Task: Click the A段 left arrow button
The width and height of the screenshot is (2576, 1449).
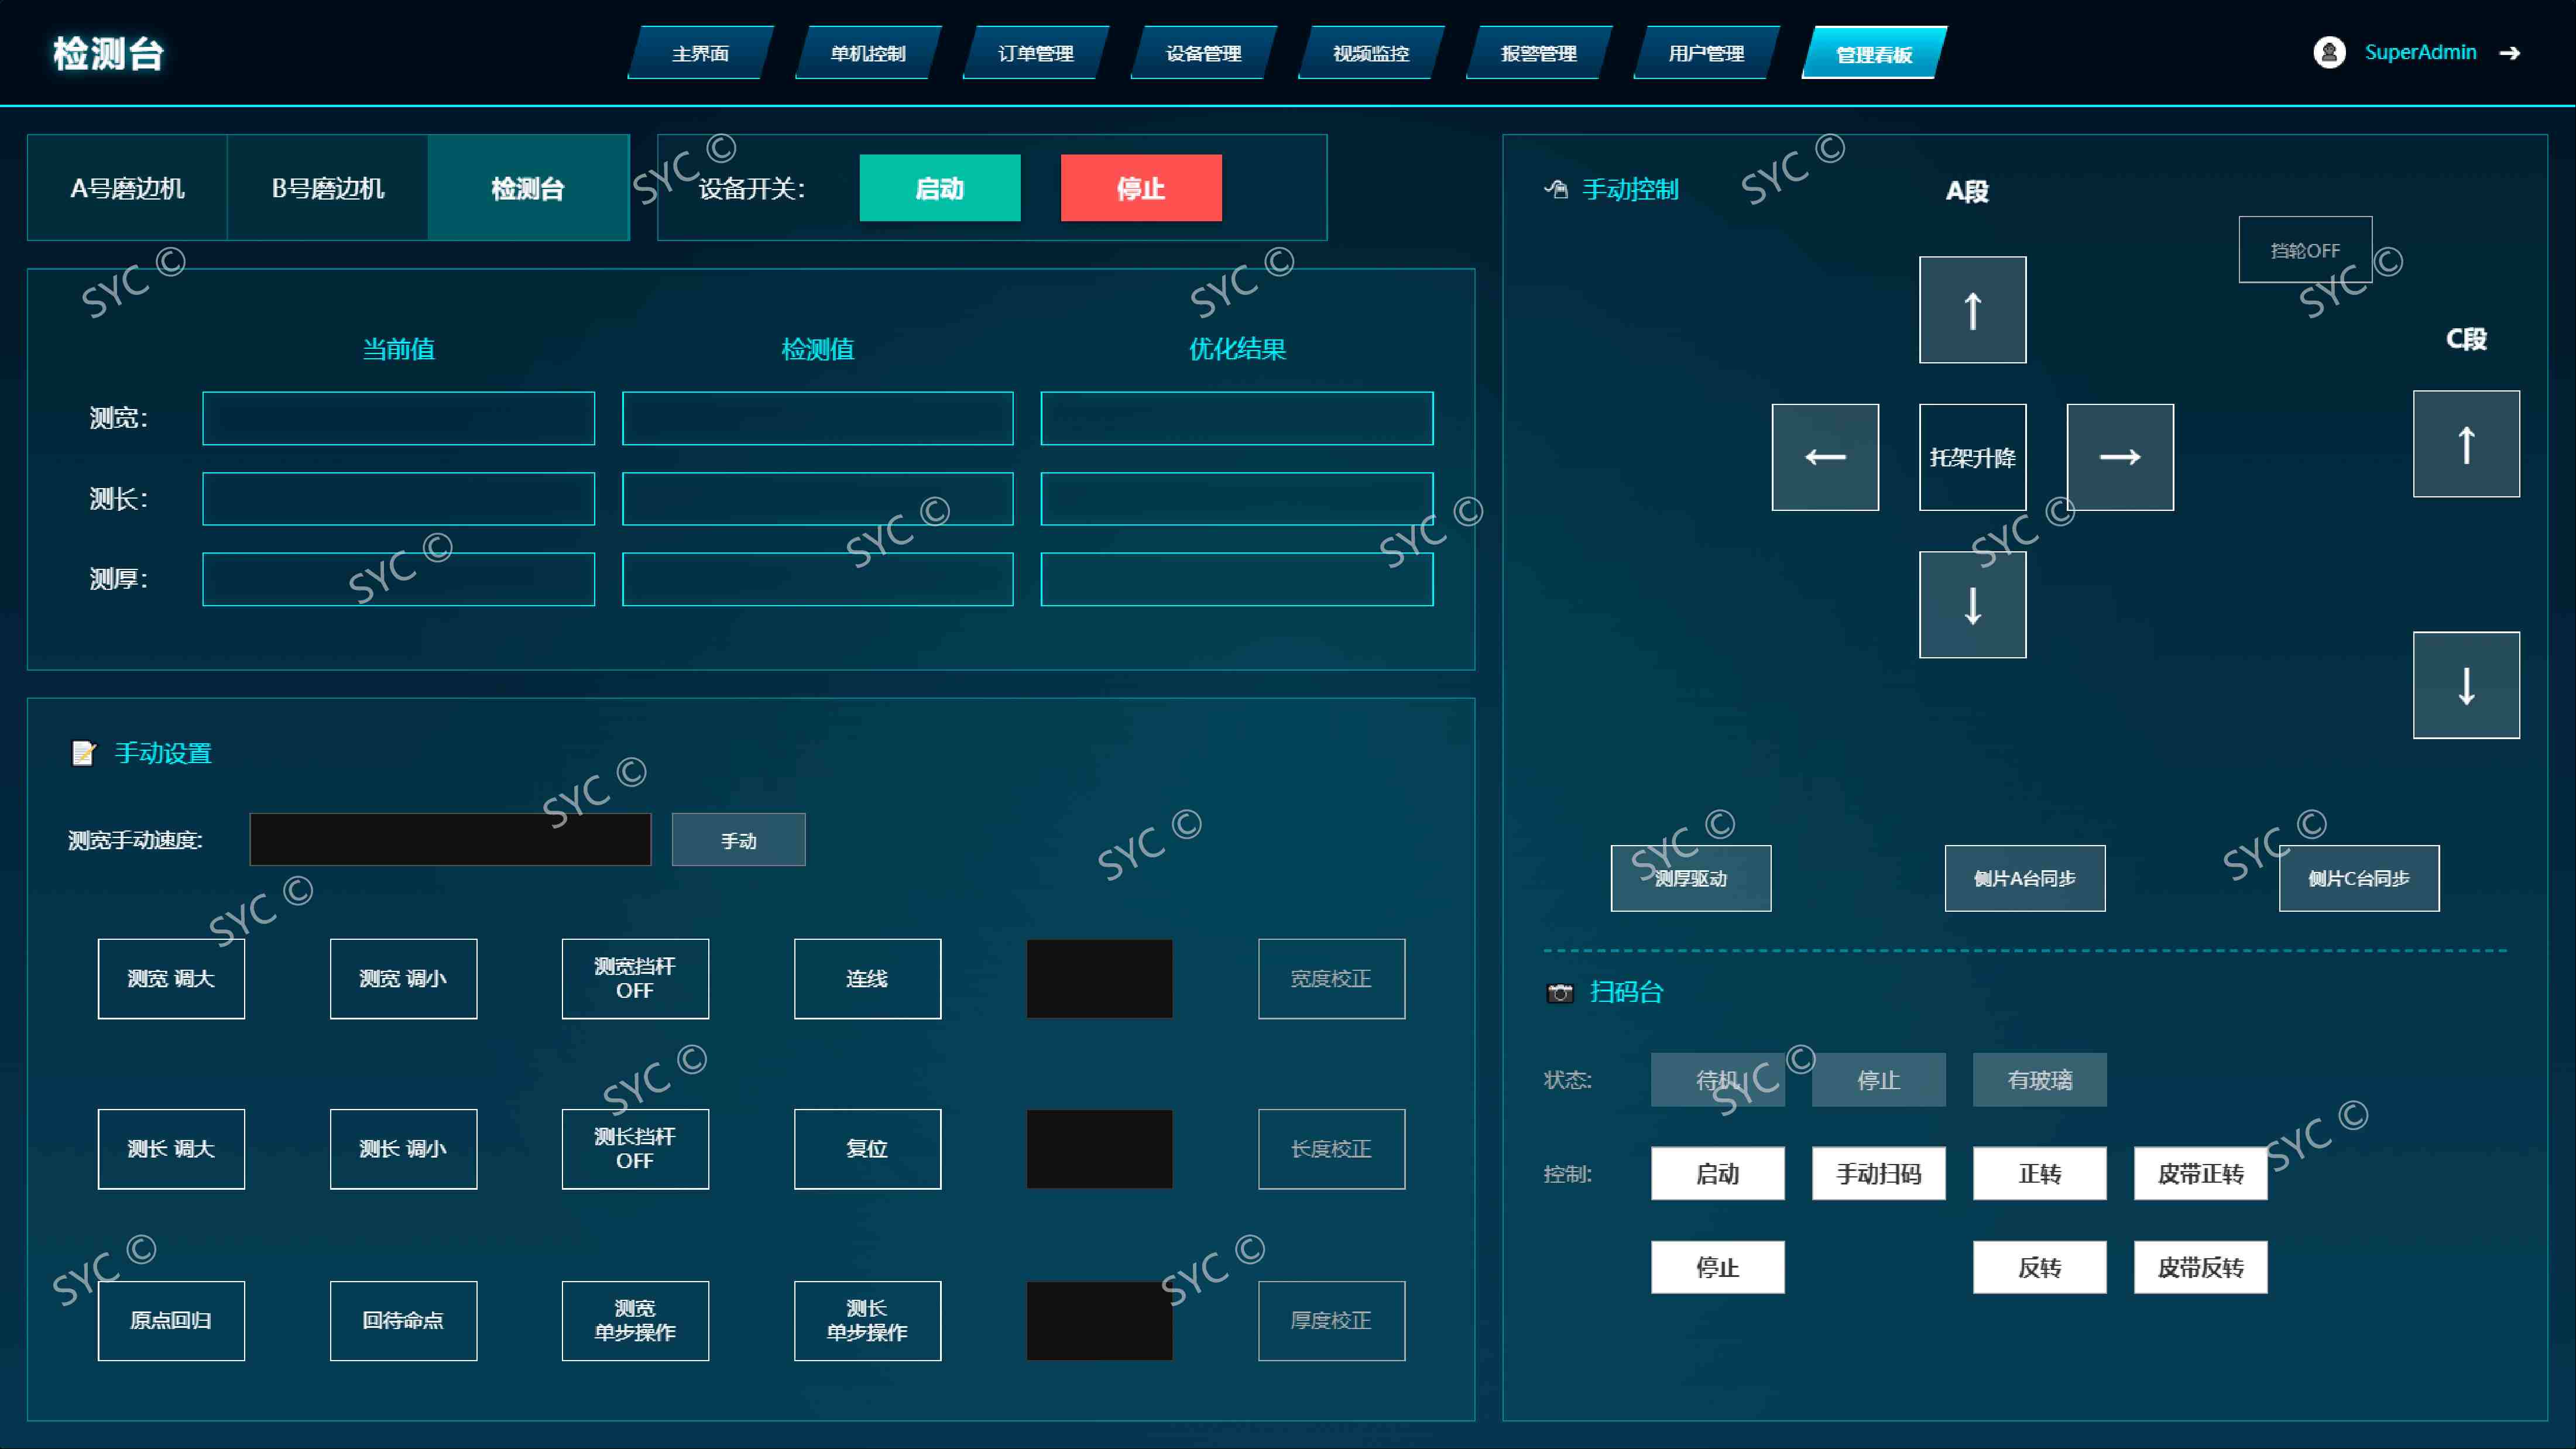Action: [1825, 457]
